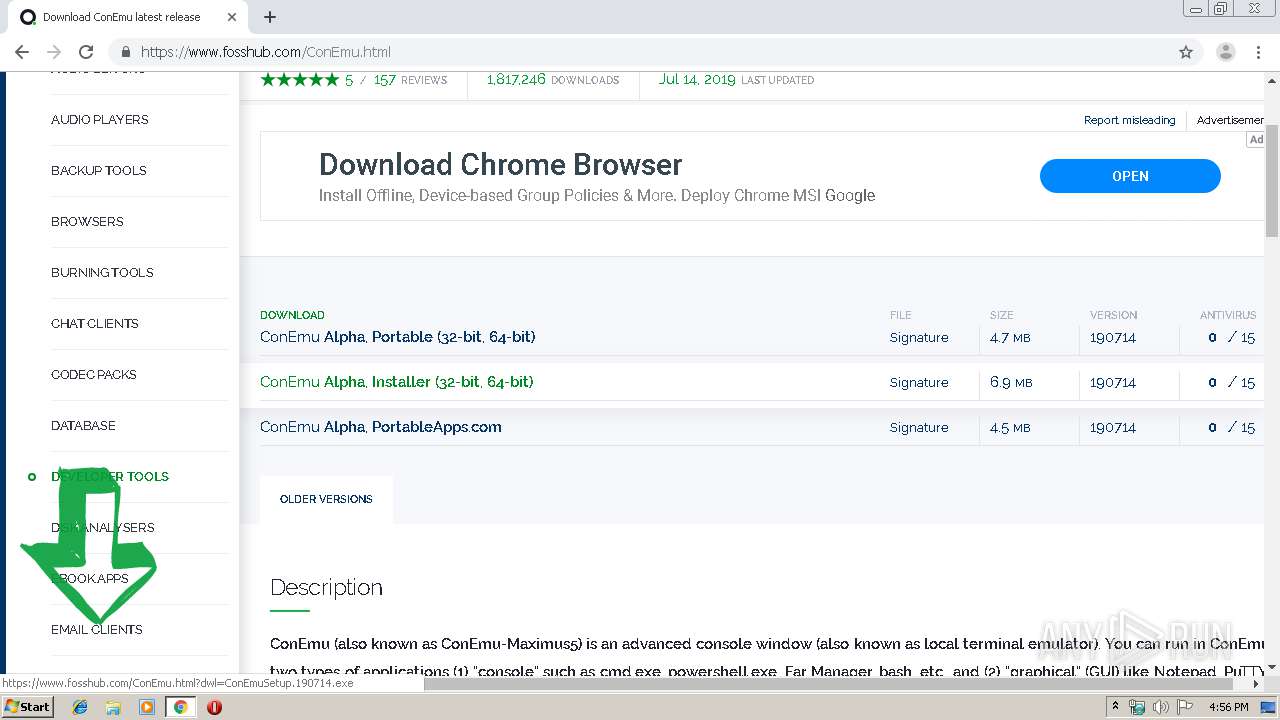Click the Description heading
Screen dimensions: 1280x720
326,587
